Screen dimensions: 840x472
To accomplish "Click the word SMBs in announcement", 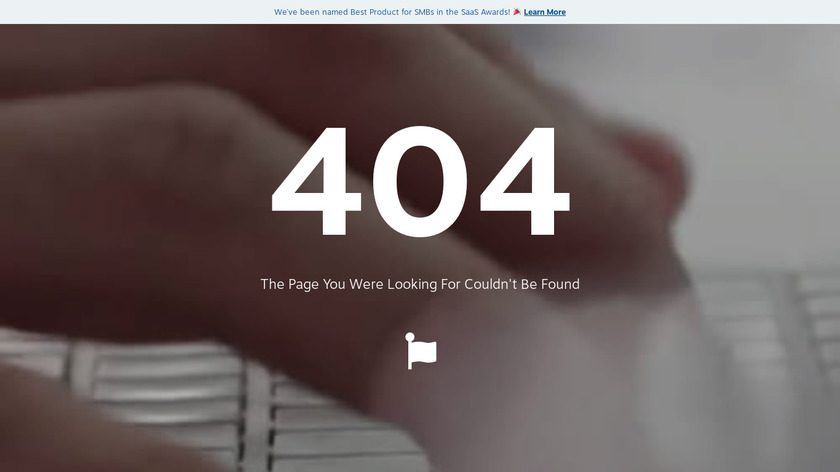I will (424, 12).
